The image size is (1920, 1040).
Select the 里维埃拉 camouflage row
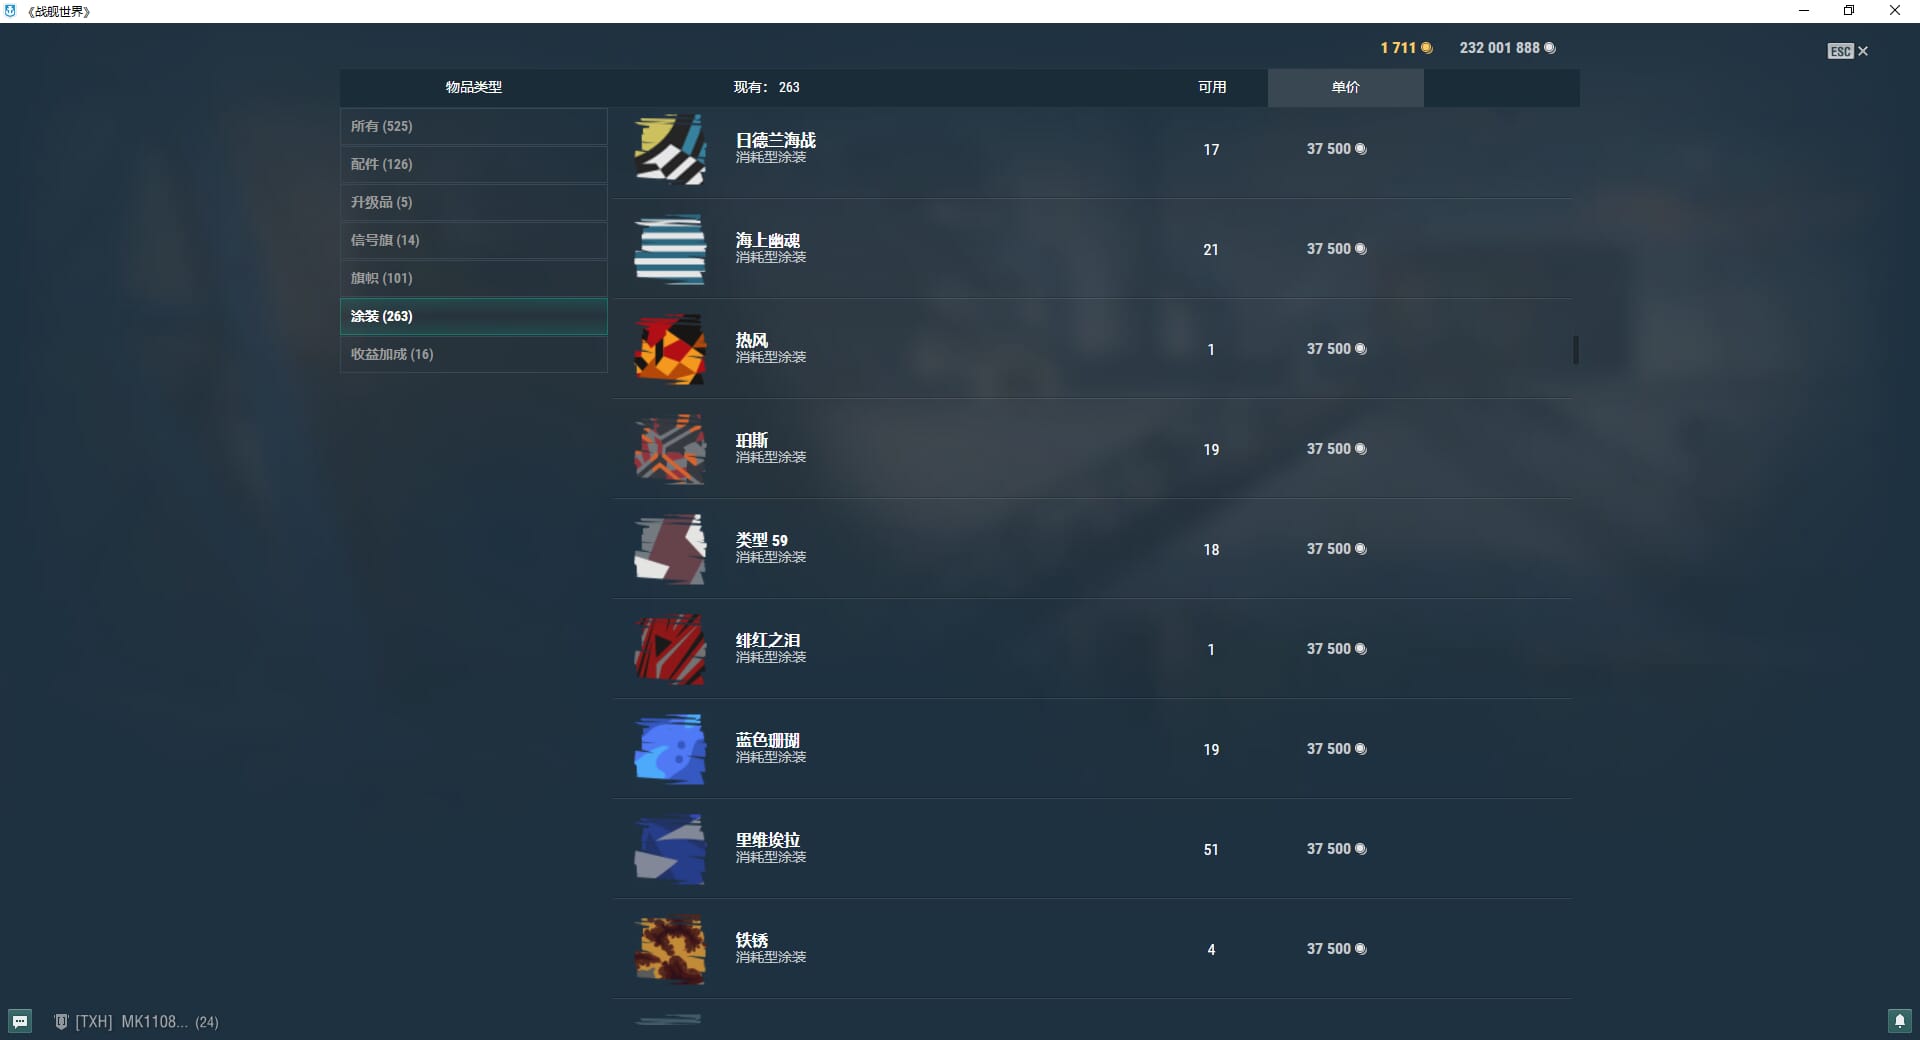[x=1092, y=849]
